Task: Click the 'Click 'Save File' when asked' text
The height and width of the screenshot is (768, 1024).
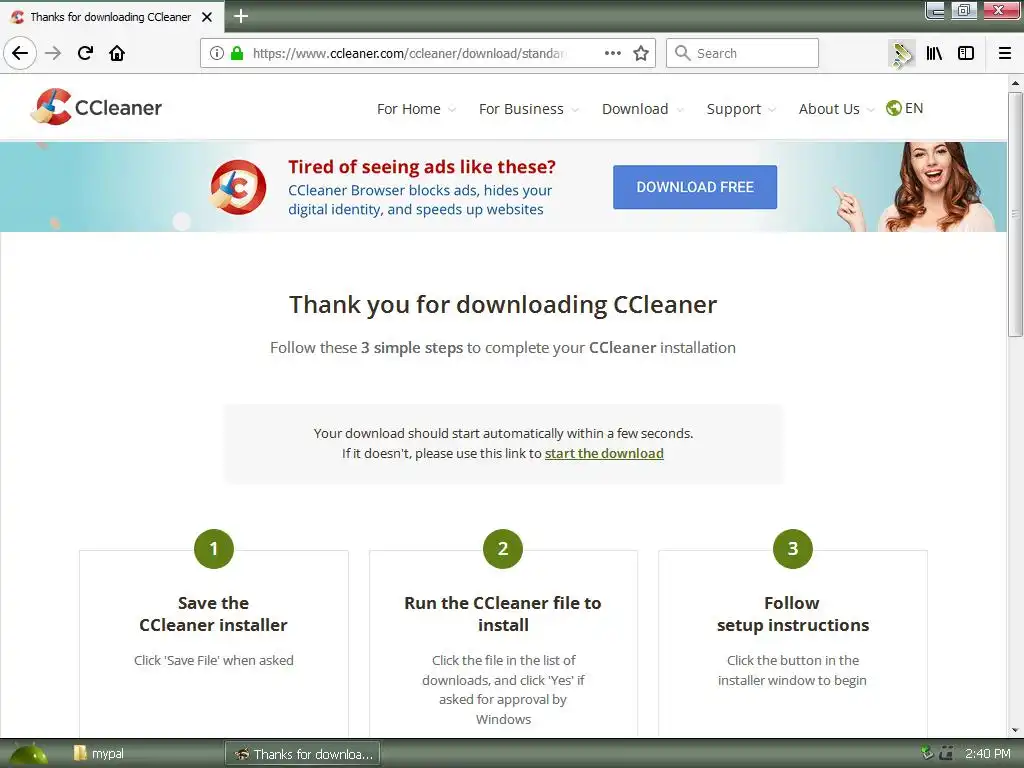Action: [214, 660]
